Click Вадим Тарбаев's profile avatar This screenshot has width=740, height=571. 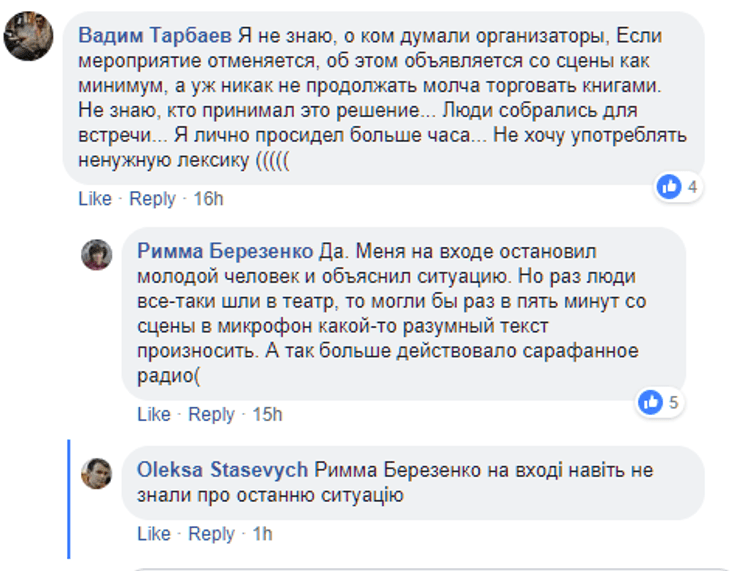coord(30,36)
